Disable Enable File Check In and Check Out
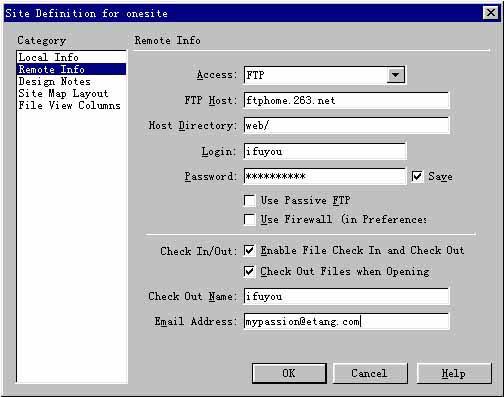The height and width of the screenshot is (397, 504). (x=250, y=251)
